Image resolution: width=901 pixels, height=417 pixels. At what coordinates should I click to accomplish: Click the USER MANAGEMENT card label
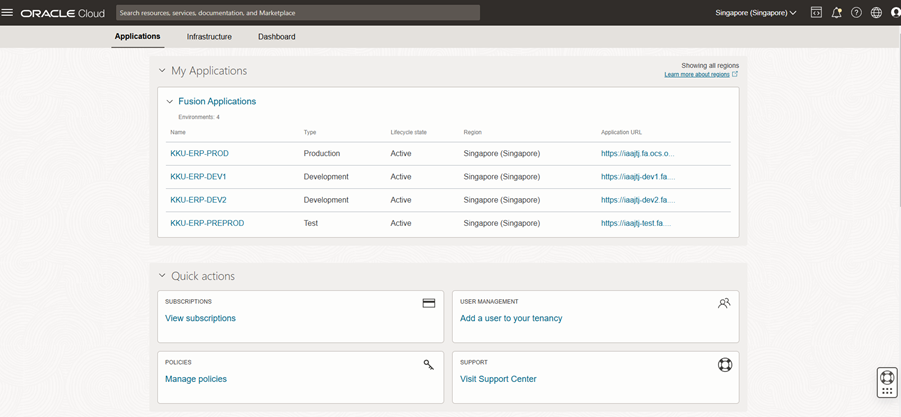(490, 302)
